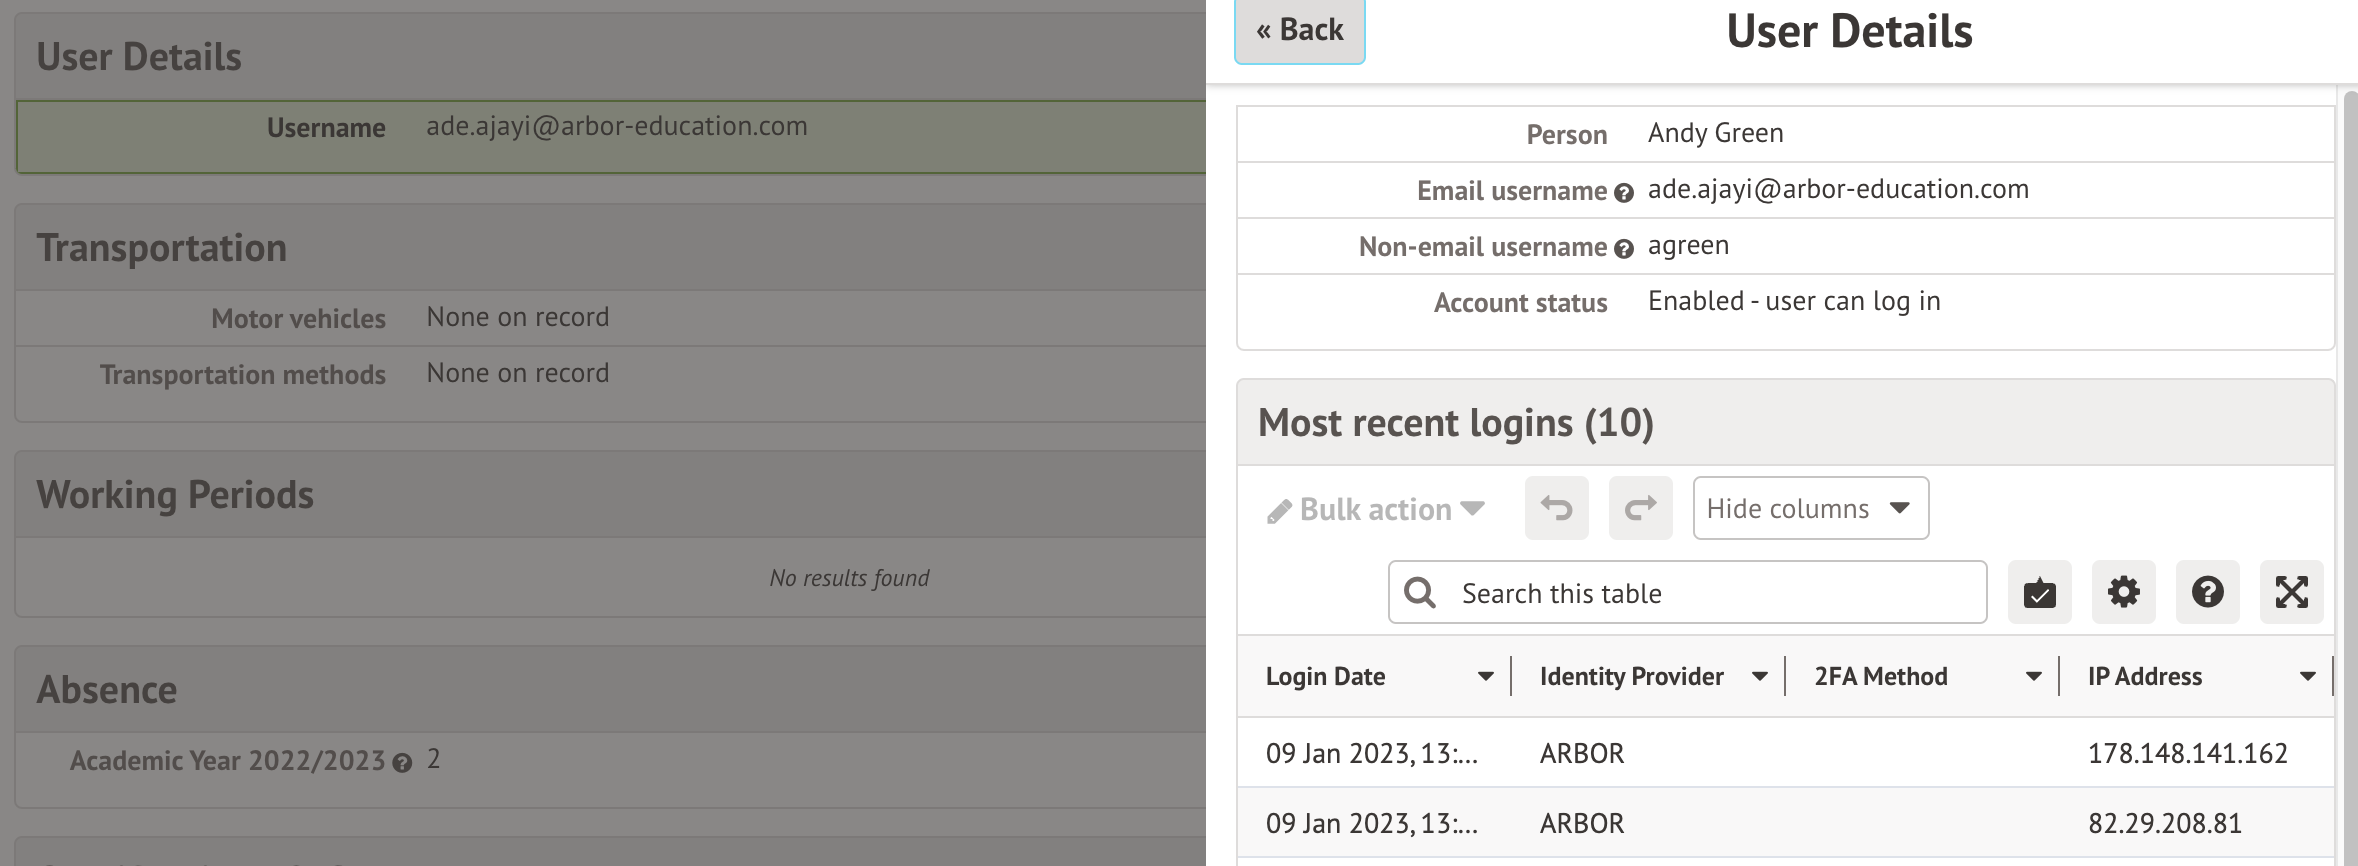Select login row with IP 178.148.141.162
The width and height of the screenshot is (2358, 866).
click(1785, 753)
